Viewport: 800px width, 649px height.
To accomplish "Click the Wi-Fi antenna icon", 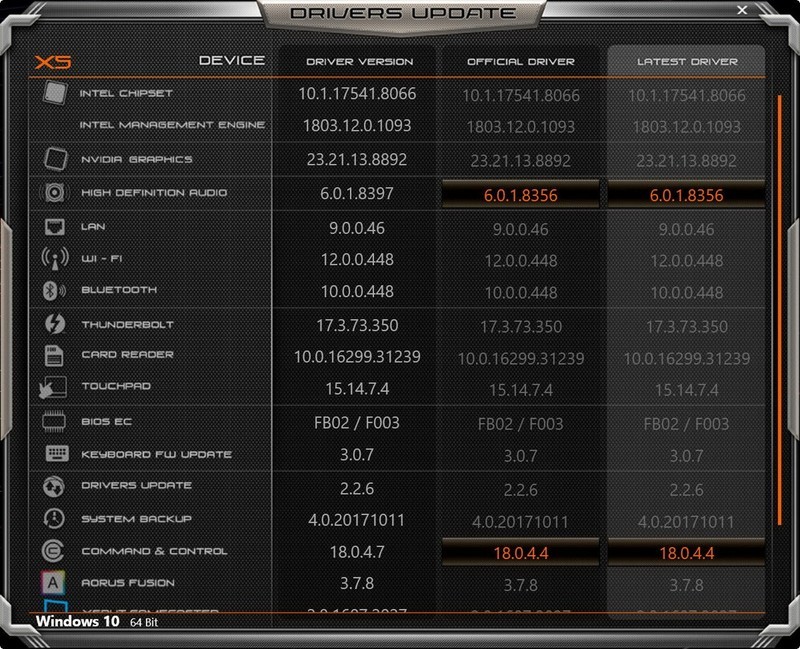I will coord(55,258).
